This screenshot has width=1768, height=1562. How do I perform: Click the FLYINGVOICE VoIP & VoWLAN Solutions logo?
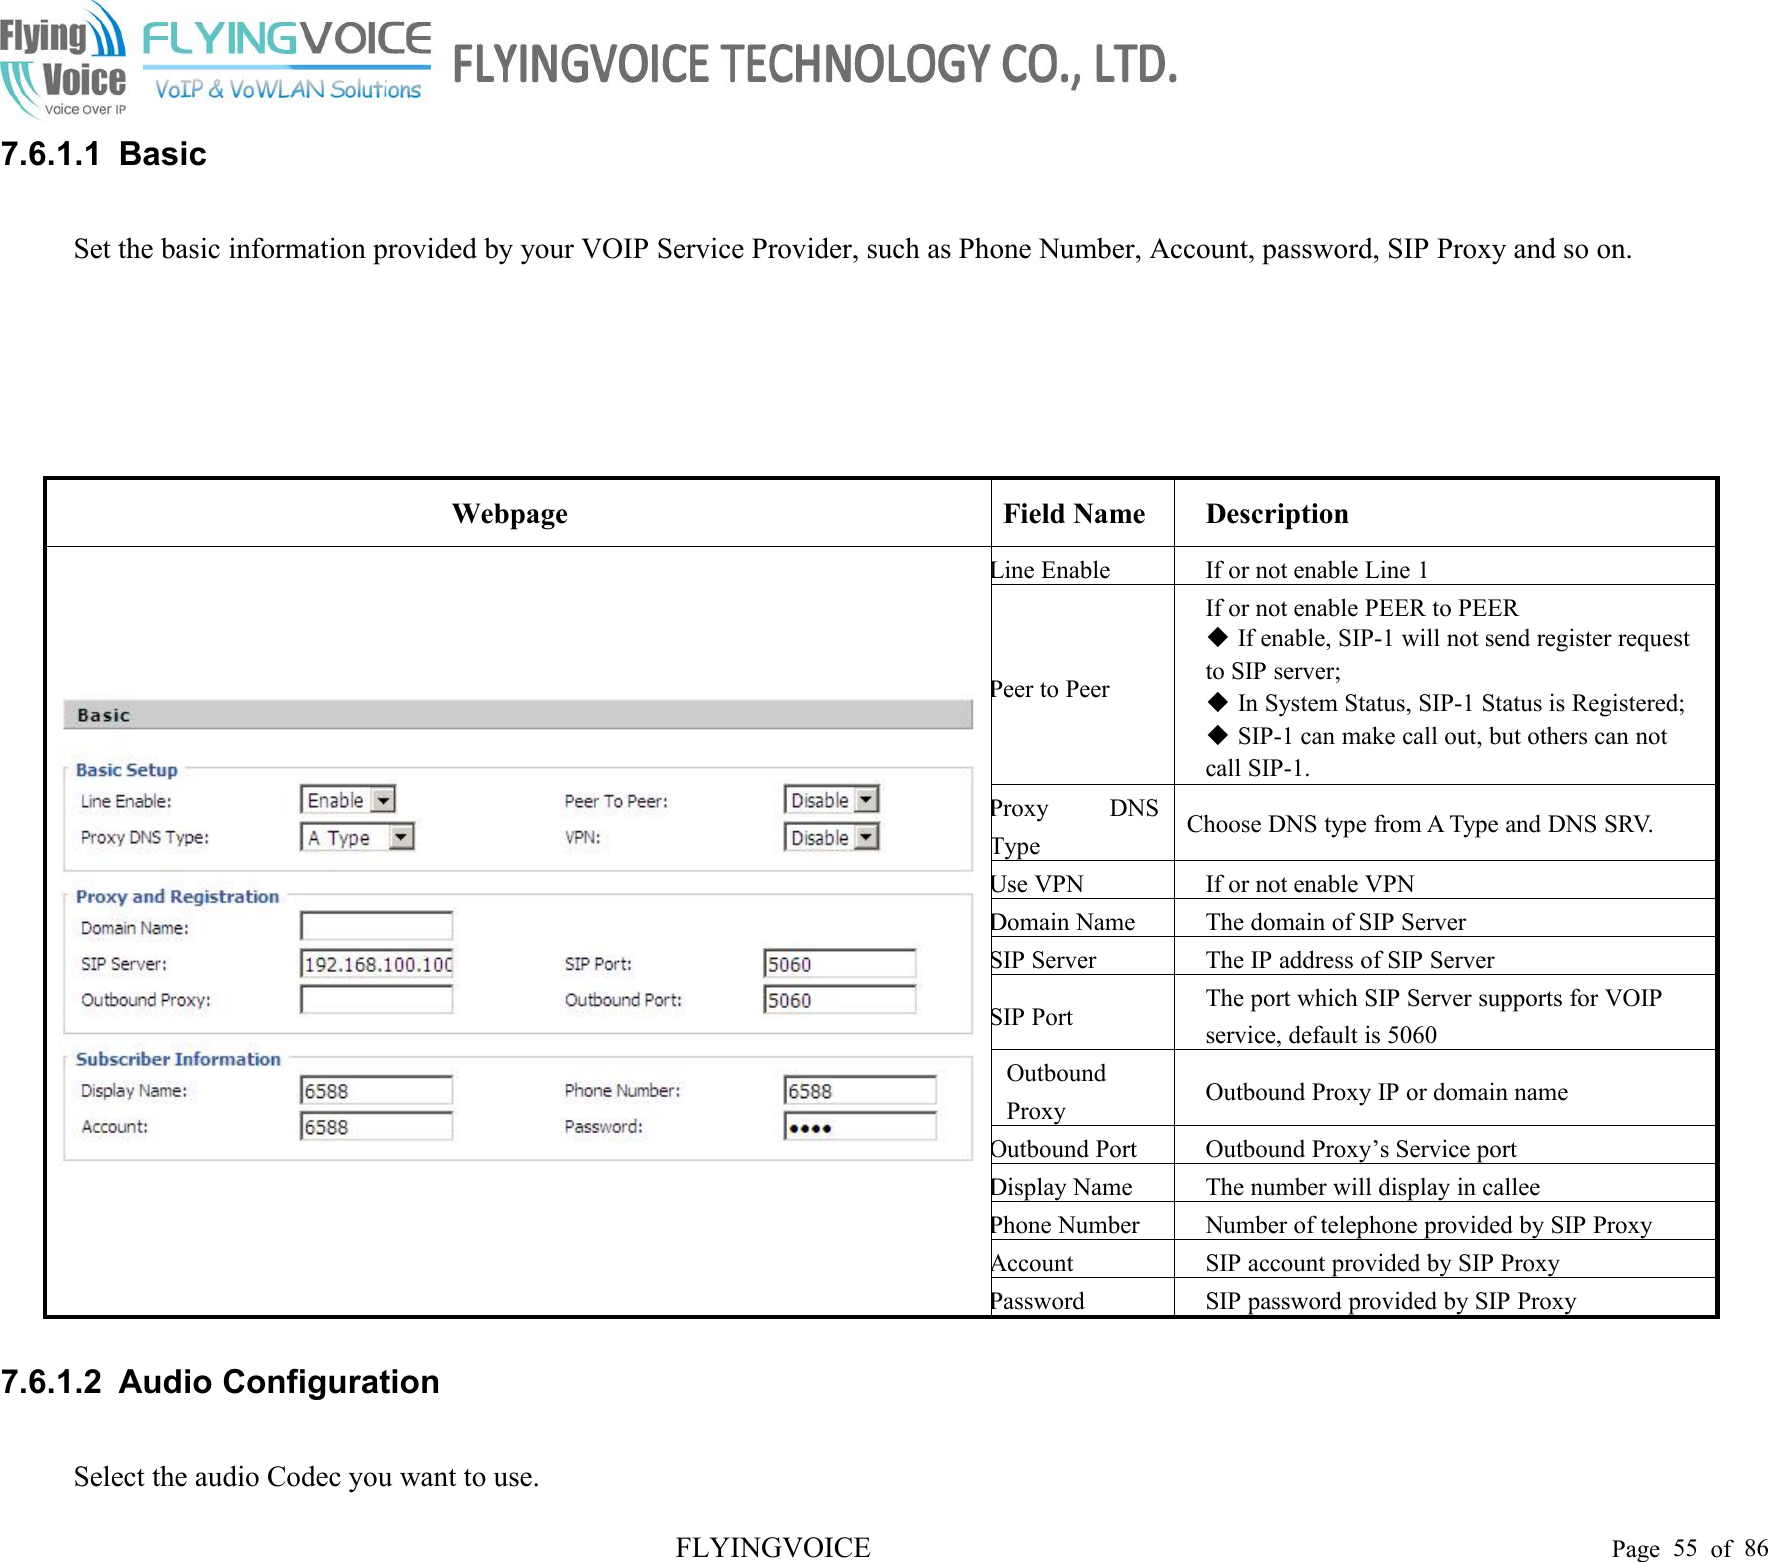[287, 62]
